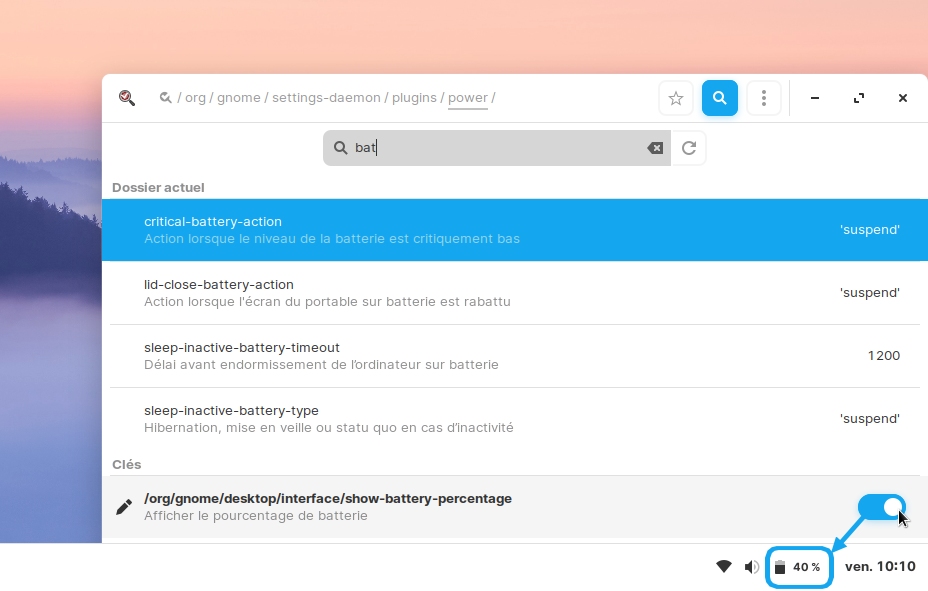928x591 pixels.
Task: Click the org path segment
Action: tap(195, 98)
